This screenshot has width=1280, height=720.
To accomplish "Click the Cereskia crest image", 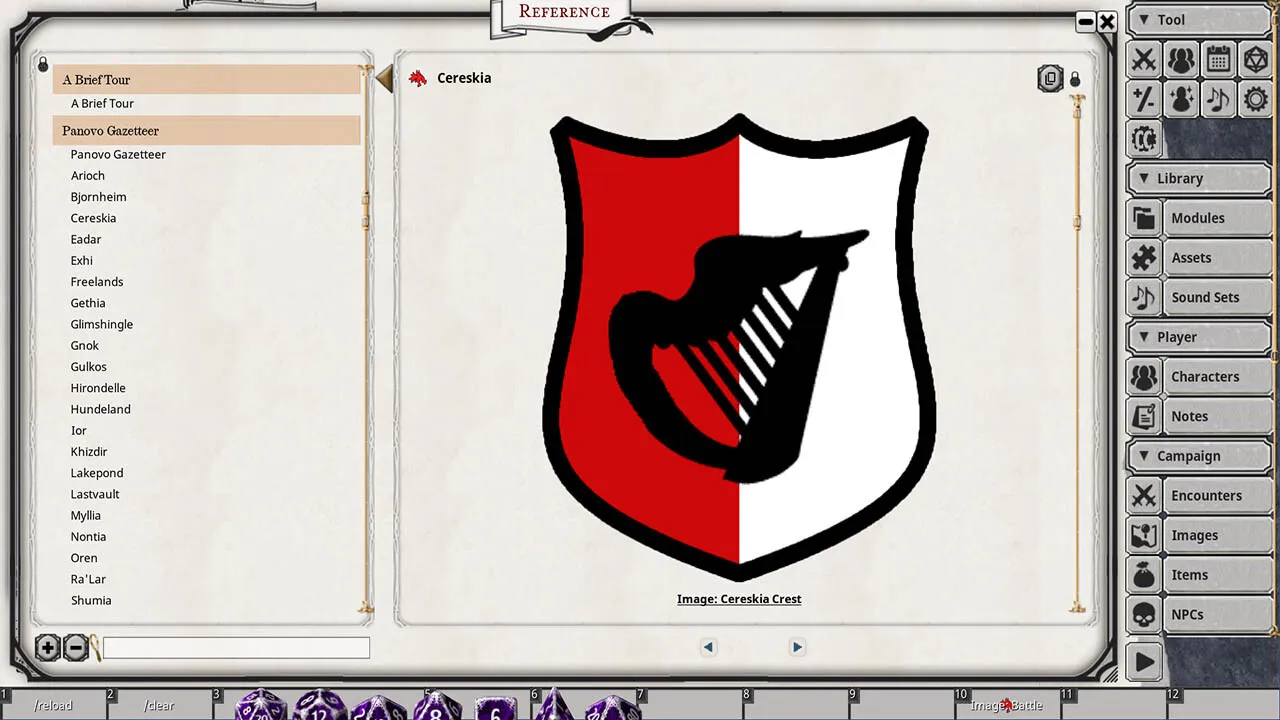I will 739,347.
